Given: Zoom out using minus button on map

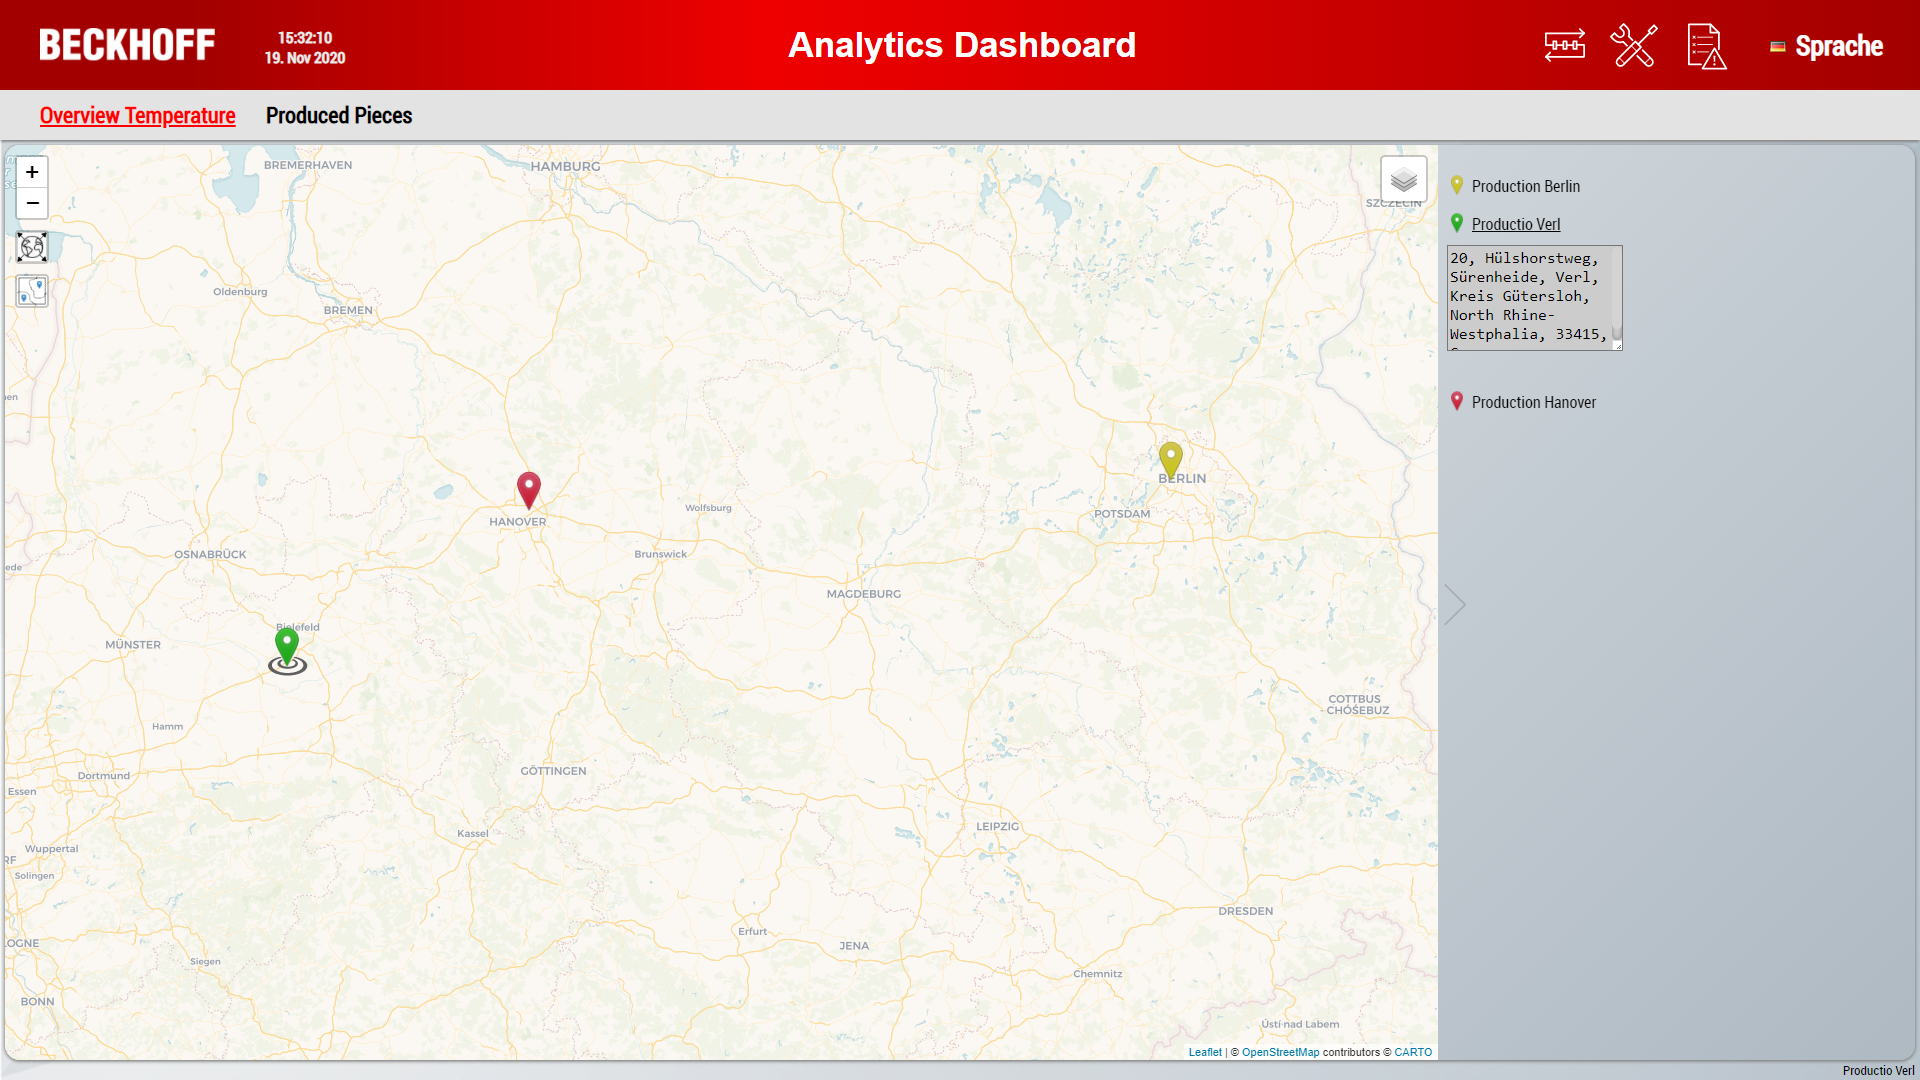Looking at the screenshot, I should [x=32, y=202].
